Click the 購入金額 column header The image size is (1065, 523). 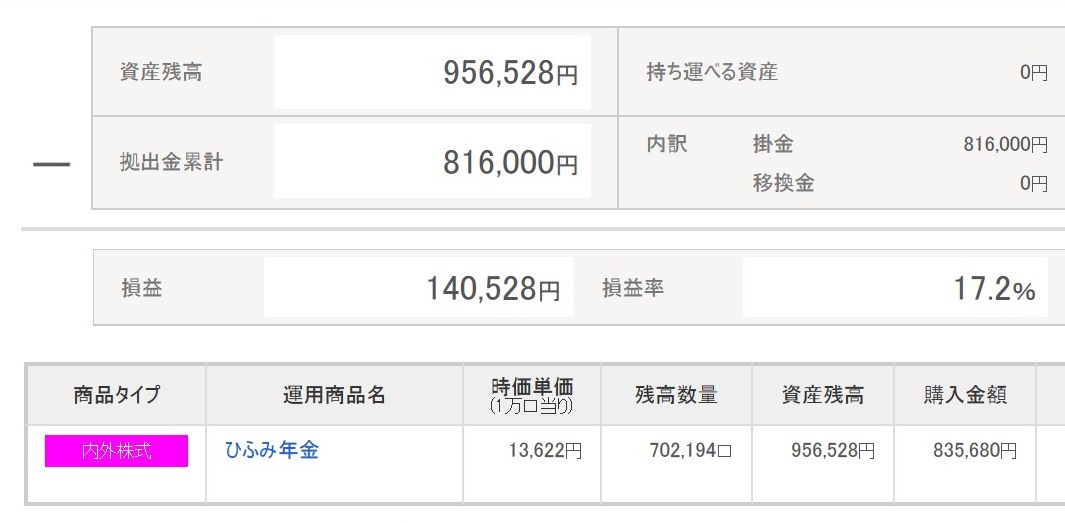(x=965, y=395)
